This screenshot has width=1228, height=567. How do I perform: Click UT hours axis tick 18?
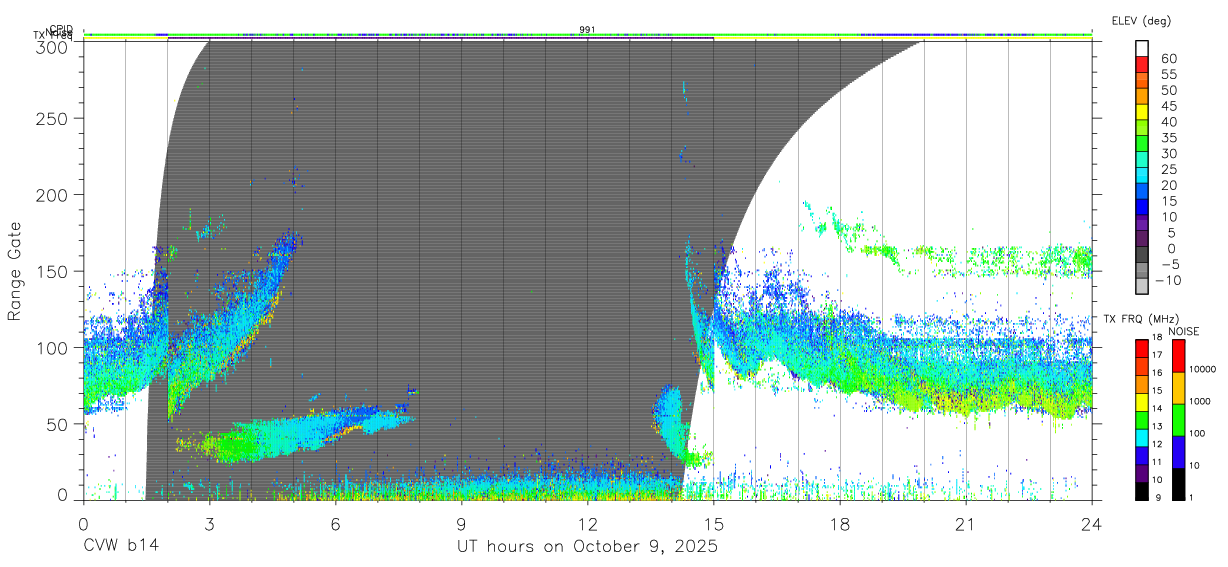(x=839, y=523)
